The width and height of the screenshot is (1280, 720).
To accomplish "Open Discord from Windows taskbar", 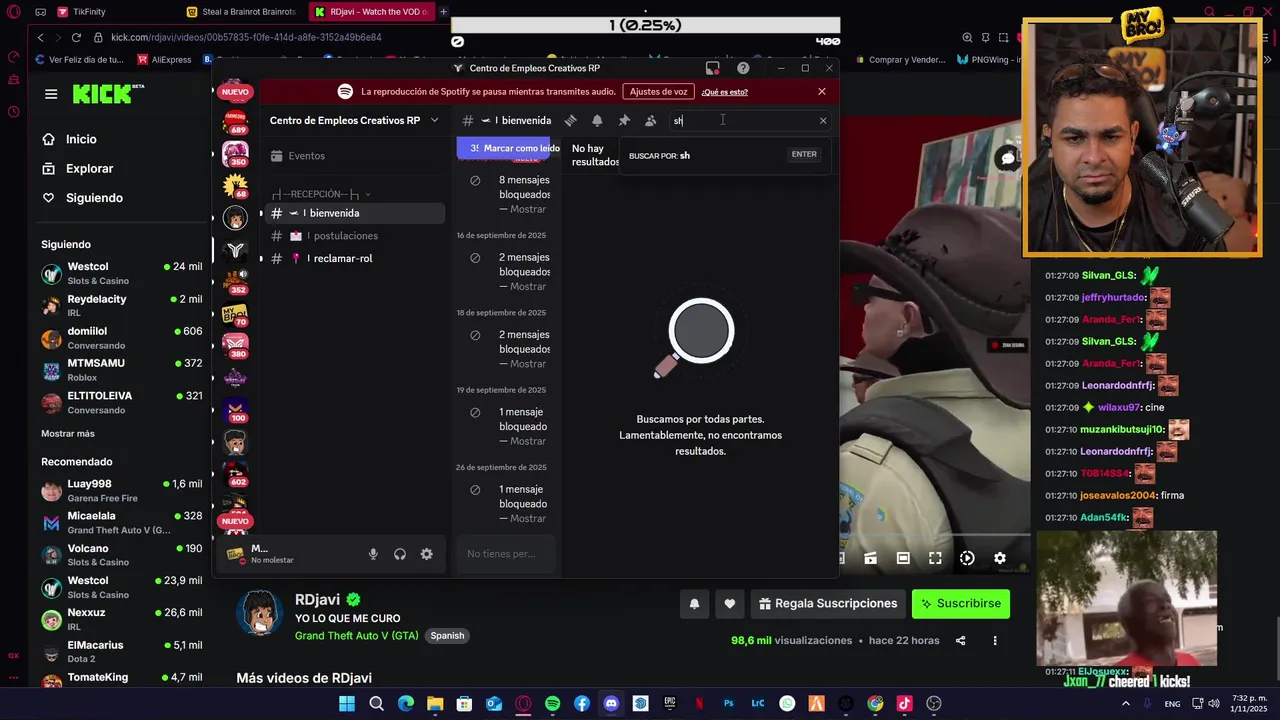I will pos(611,704).
